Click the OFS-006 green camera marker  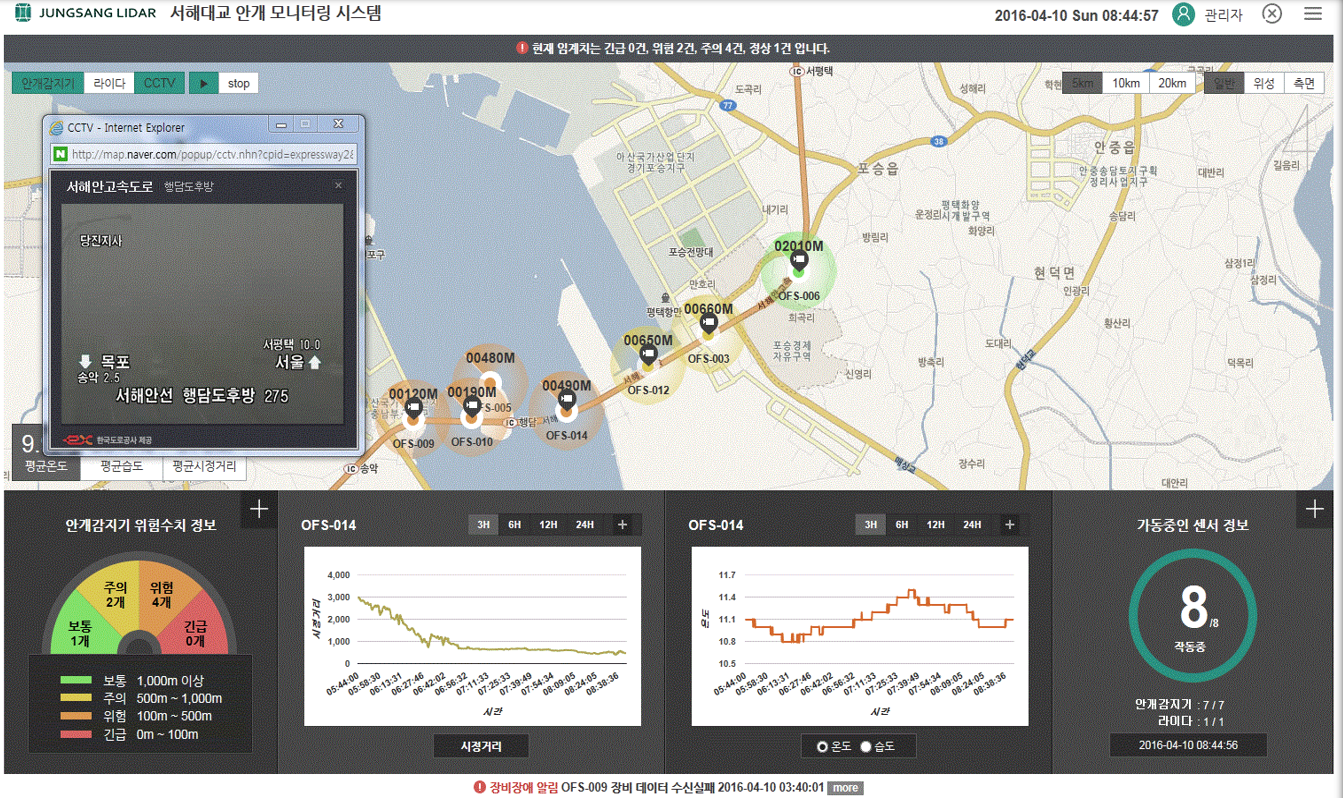798,263
